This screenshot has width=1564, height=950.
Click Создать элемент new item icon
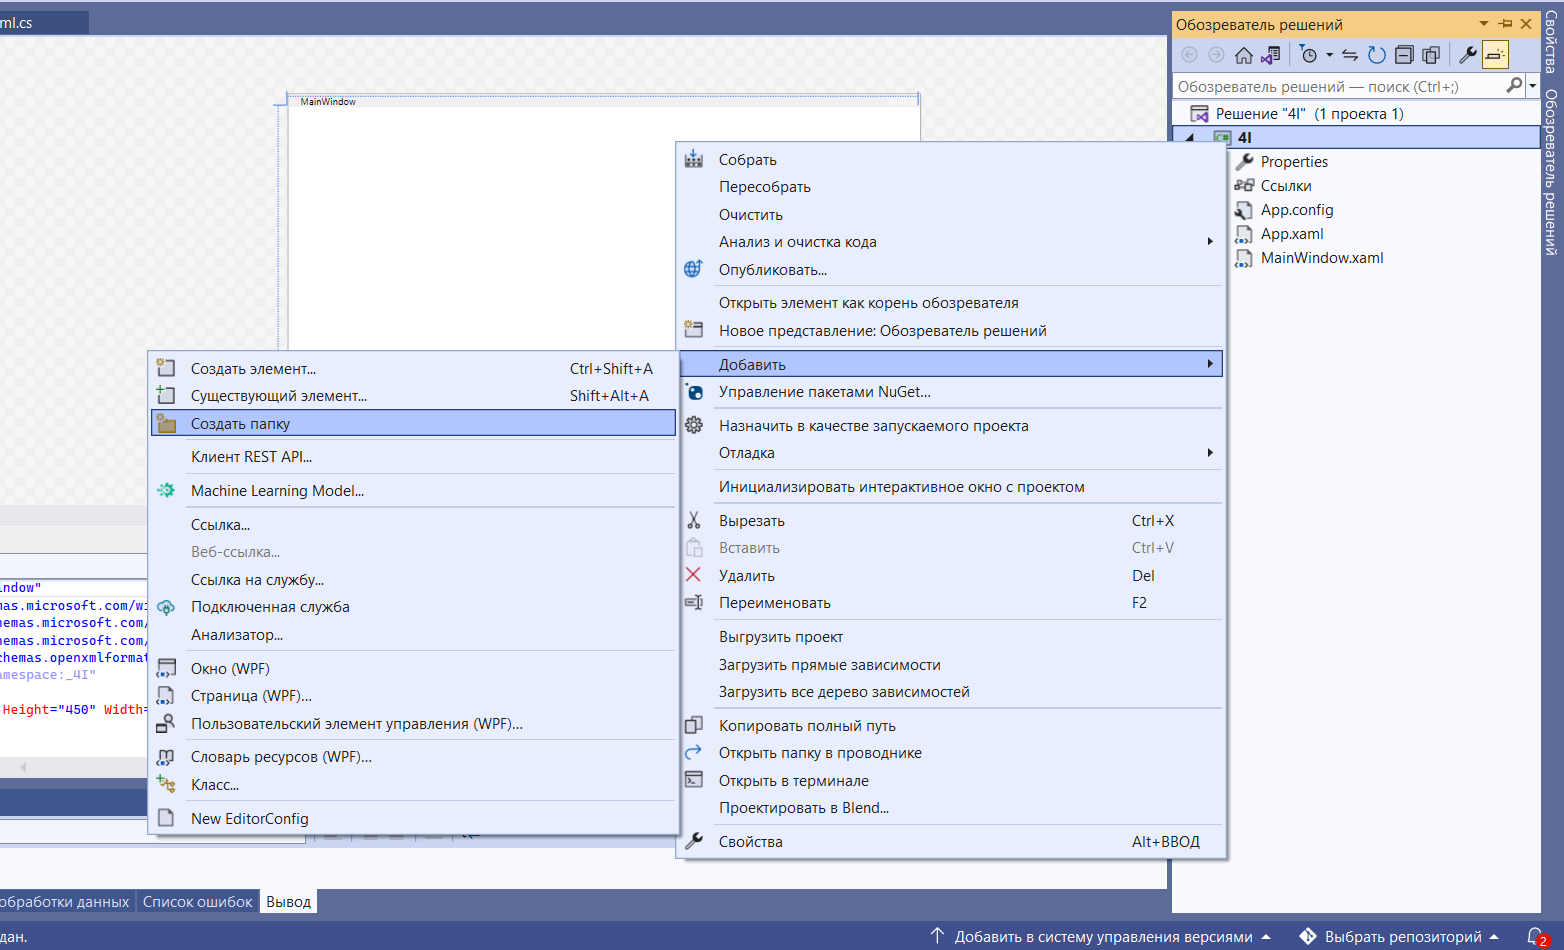tap(166, 368)
